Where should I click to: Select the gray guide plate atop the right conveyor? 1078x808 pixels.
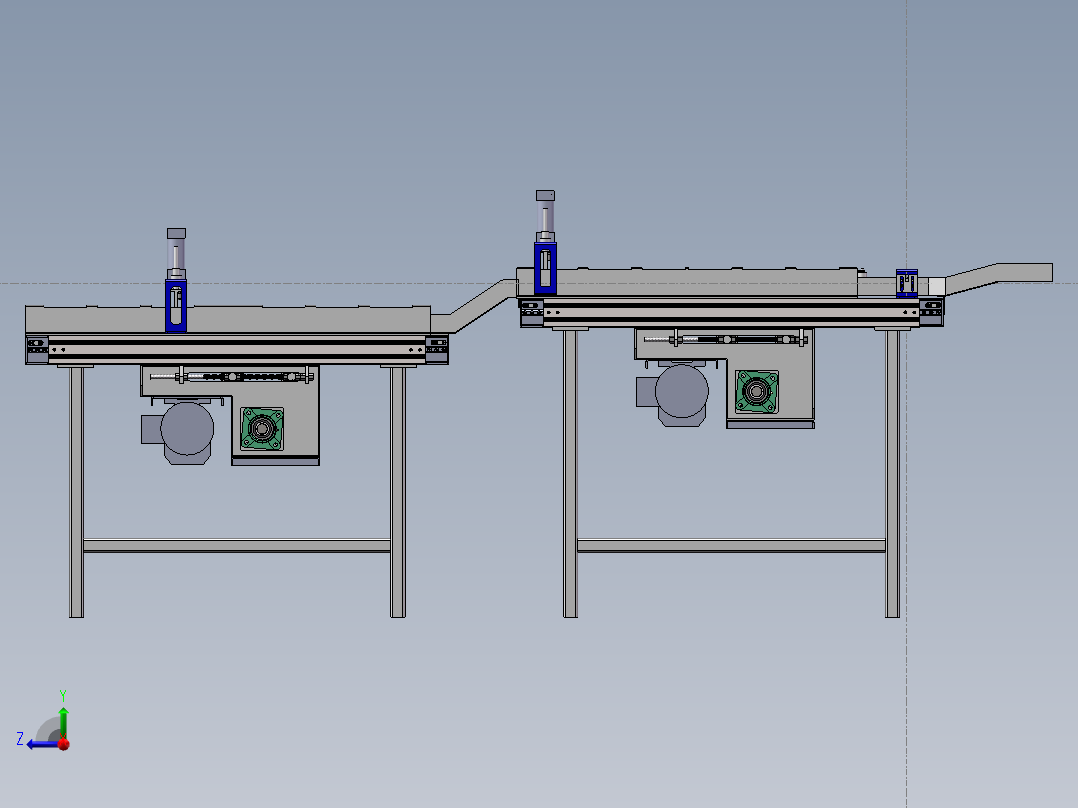[688, 282]
